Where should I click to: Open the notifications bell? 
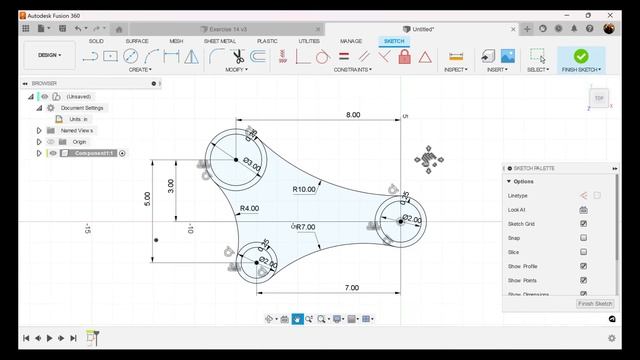coord(574,29)
